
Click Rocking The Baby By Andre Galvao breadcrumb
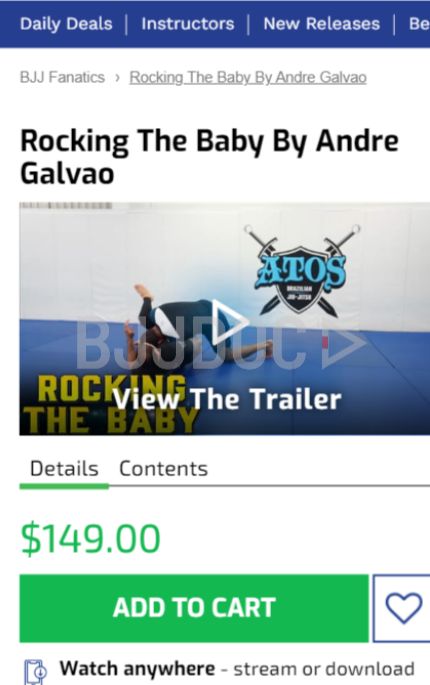(x=248, y=77)
